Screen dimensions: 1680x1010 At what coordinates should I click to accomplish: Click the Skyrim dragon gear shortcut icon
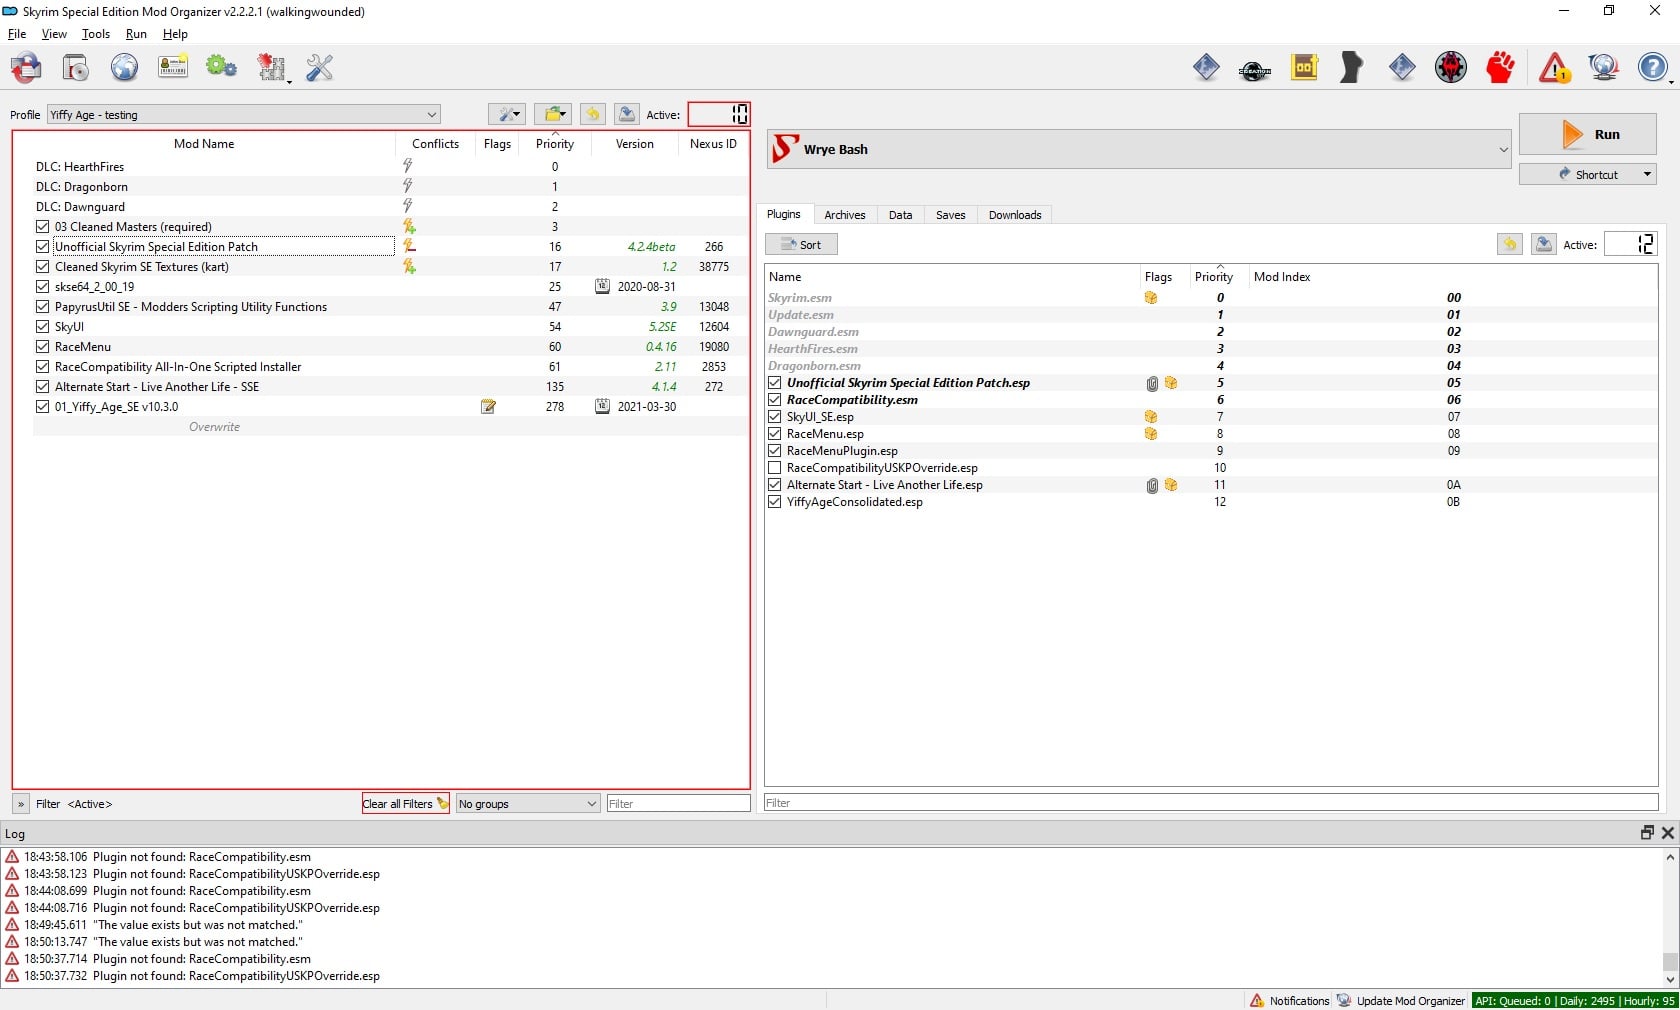click(x=1451, y=68)
